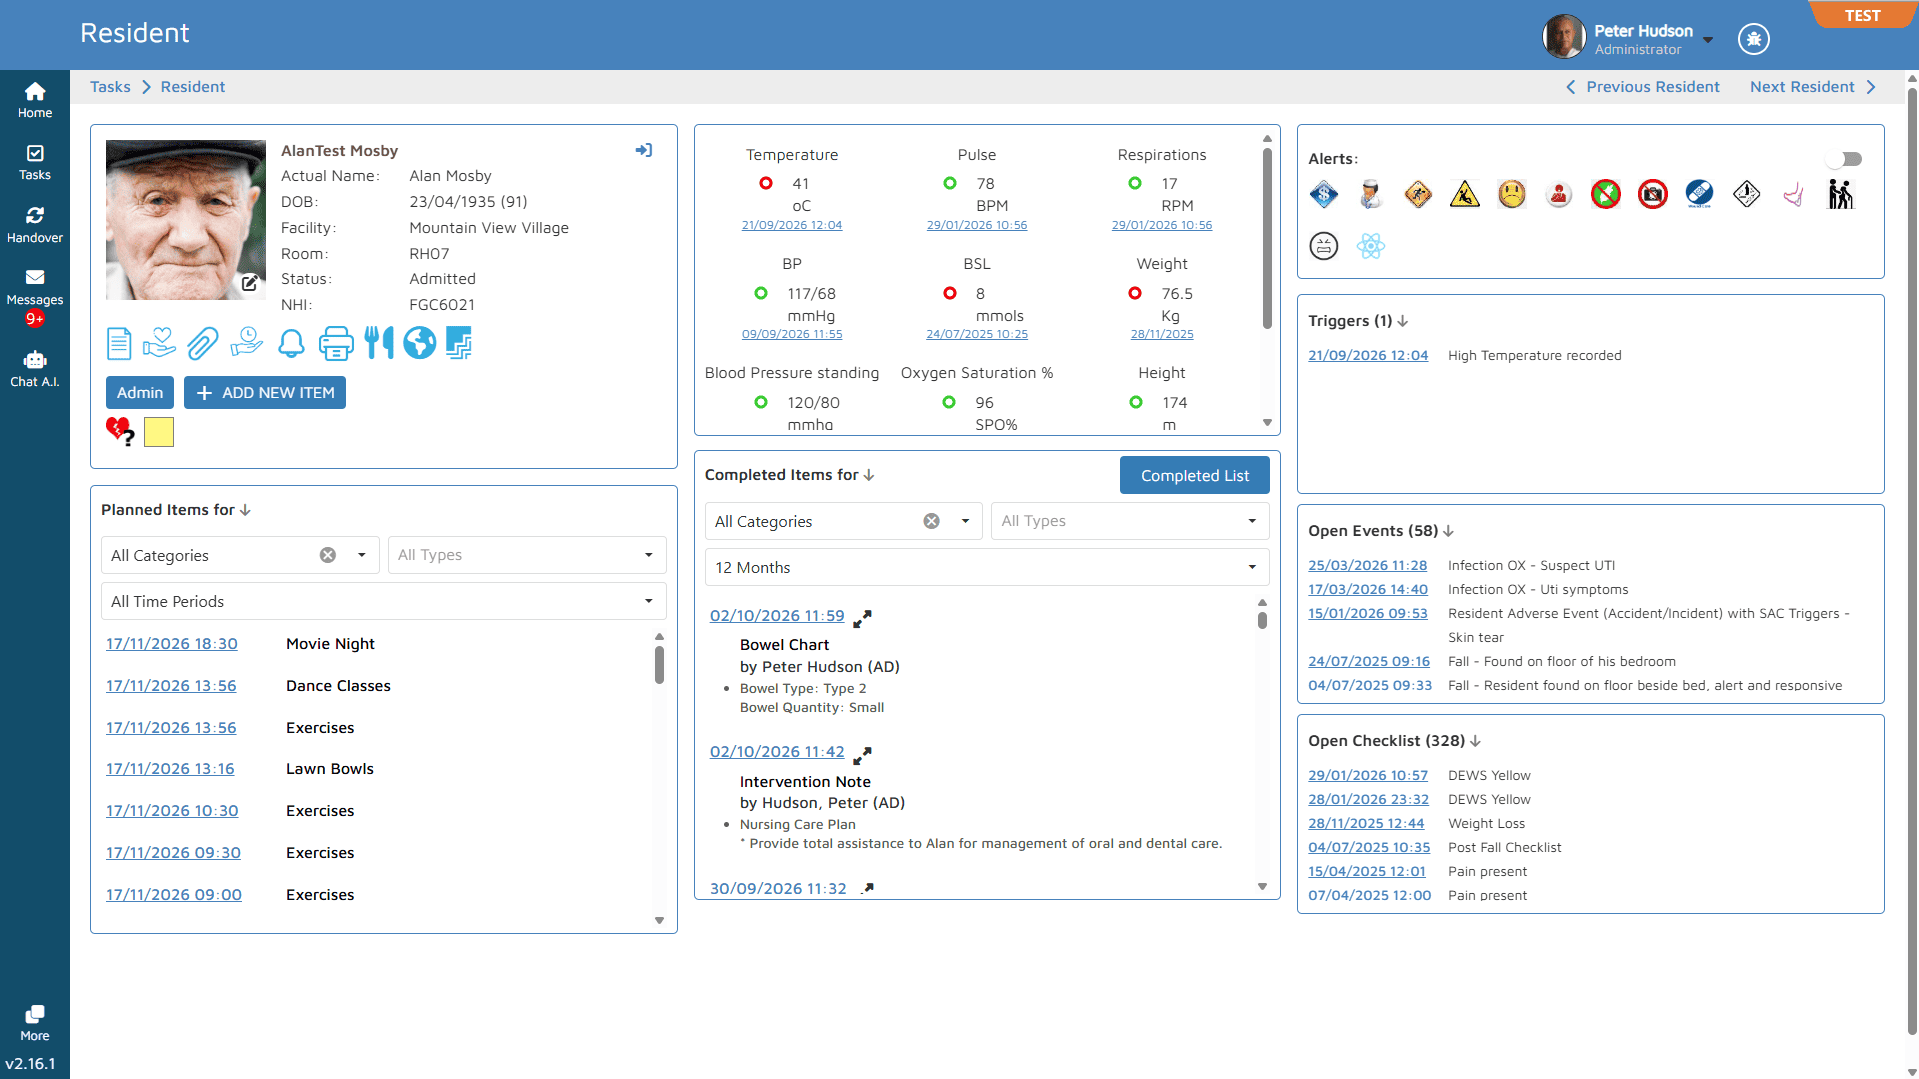Screen dimensions: 1919x1079
Task: Go to Previous Resident
Action: coord(1643,87)
